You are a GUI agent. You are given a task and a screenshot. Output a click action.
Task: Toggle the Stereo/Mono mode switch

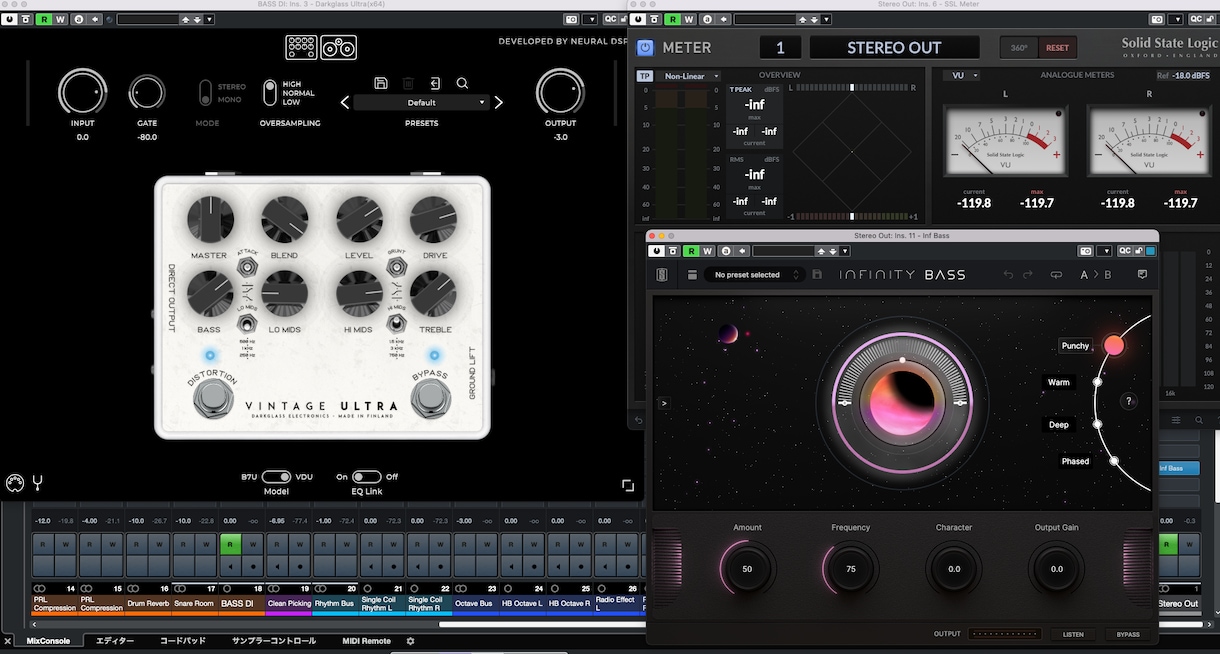coord(206,93)
